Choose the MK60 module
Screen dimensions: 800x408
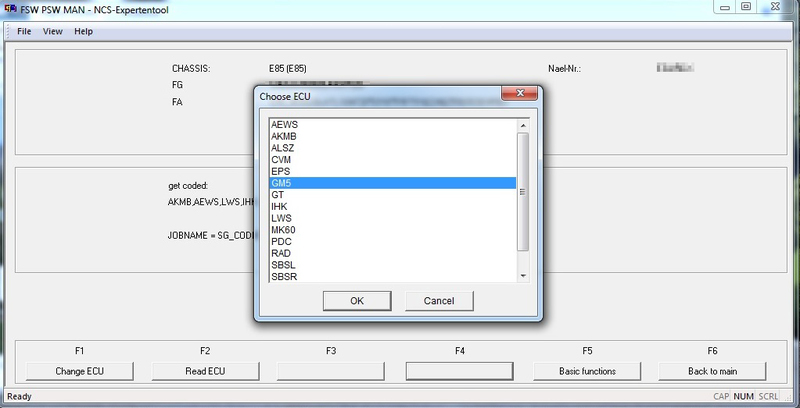click(283, 229)
